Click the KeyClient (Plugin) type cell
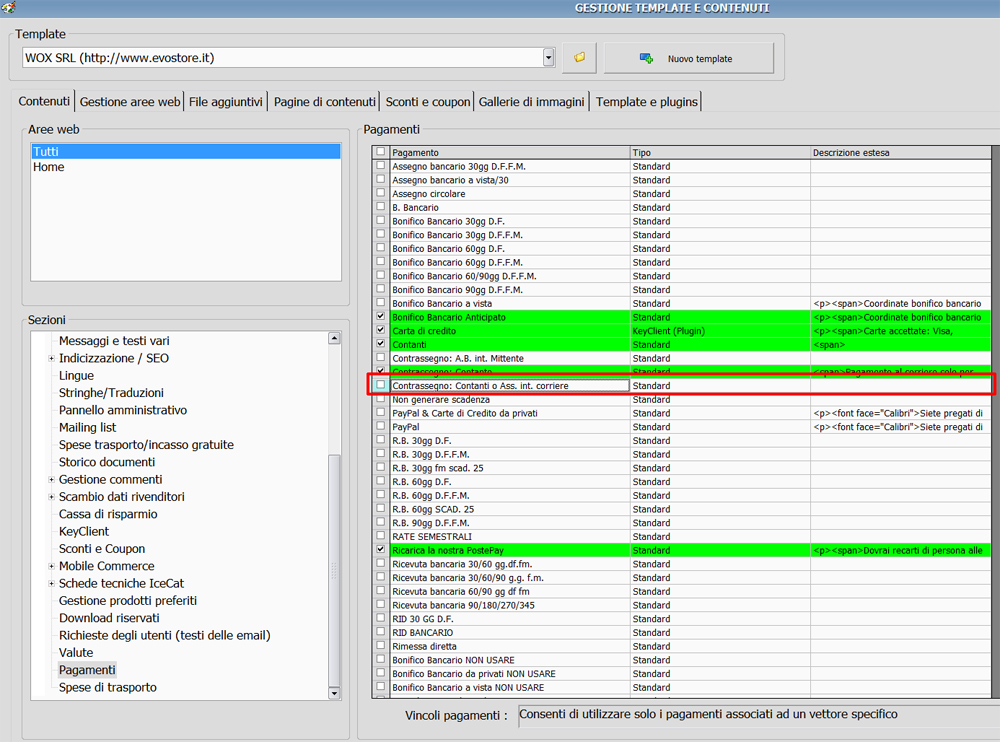The width and height of the screenshot is (1000, 742). point(720,331)
